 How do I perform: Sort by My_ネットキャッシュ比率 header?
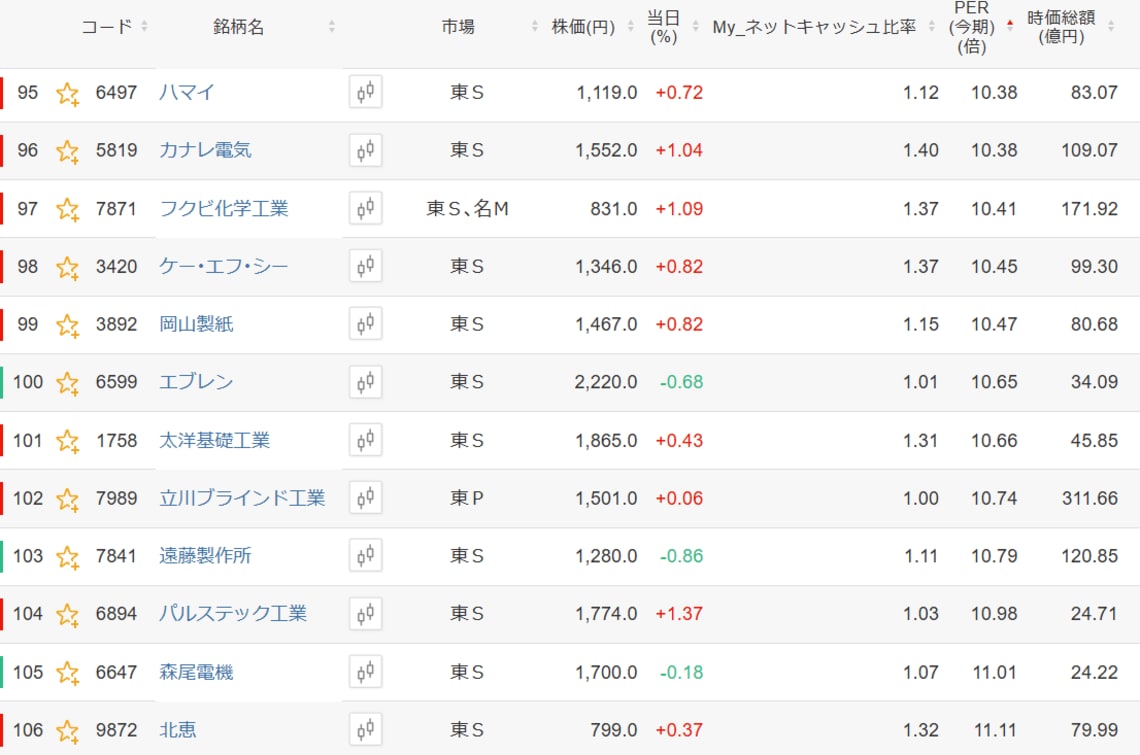813,27
